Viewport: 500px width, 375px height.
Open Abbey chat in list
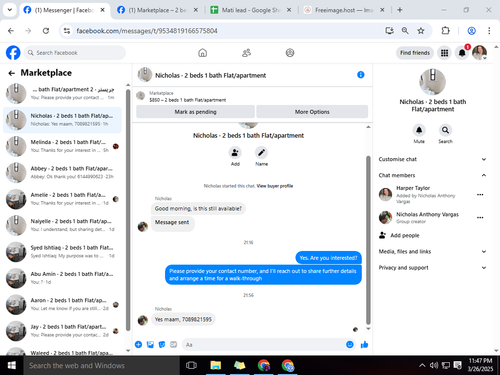coord(62,172)
